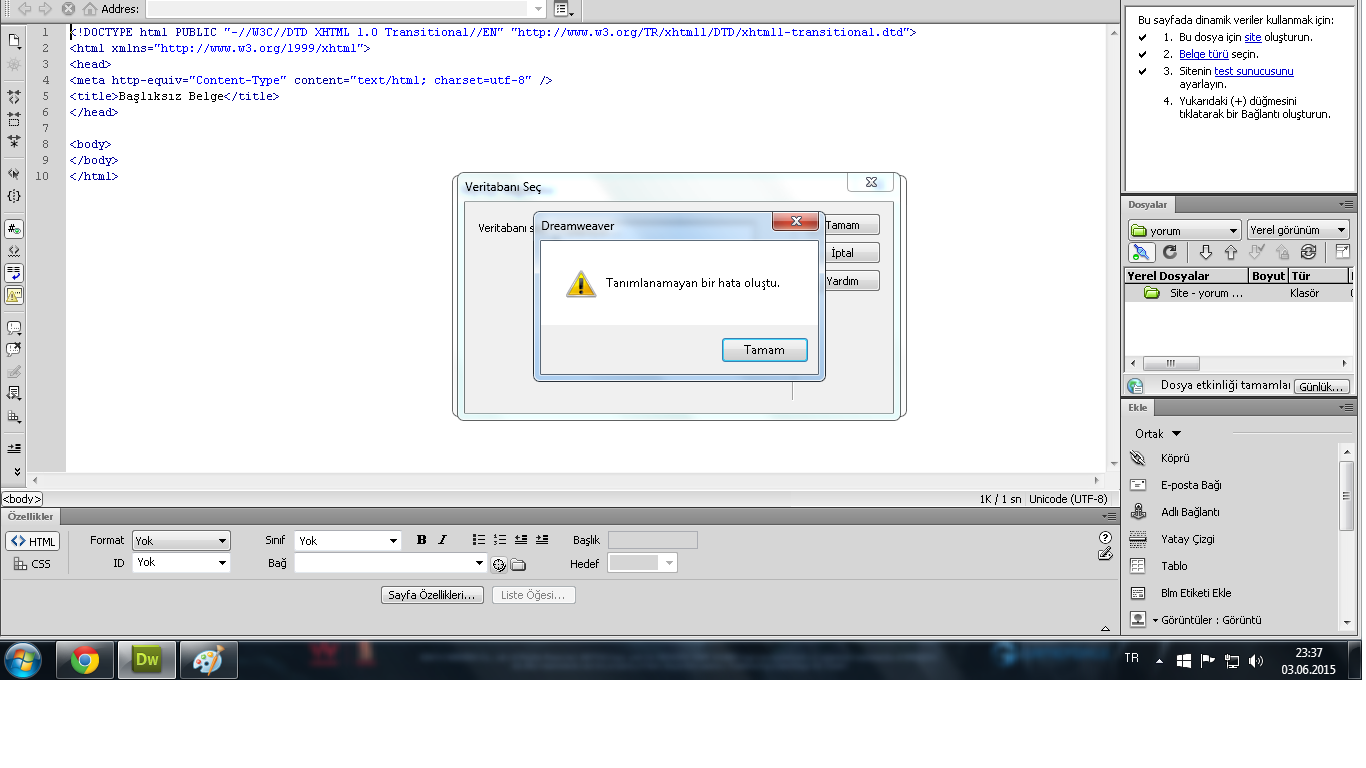Toggle bold formatting in Properties

pyautogui.click(x=421, y=540)
